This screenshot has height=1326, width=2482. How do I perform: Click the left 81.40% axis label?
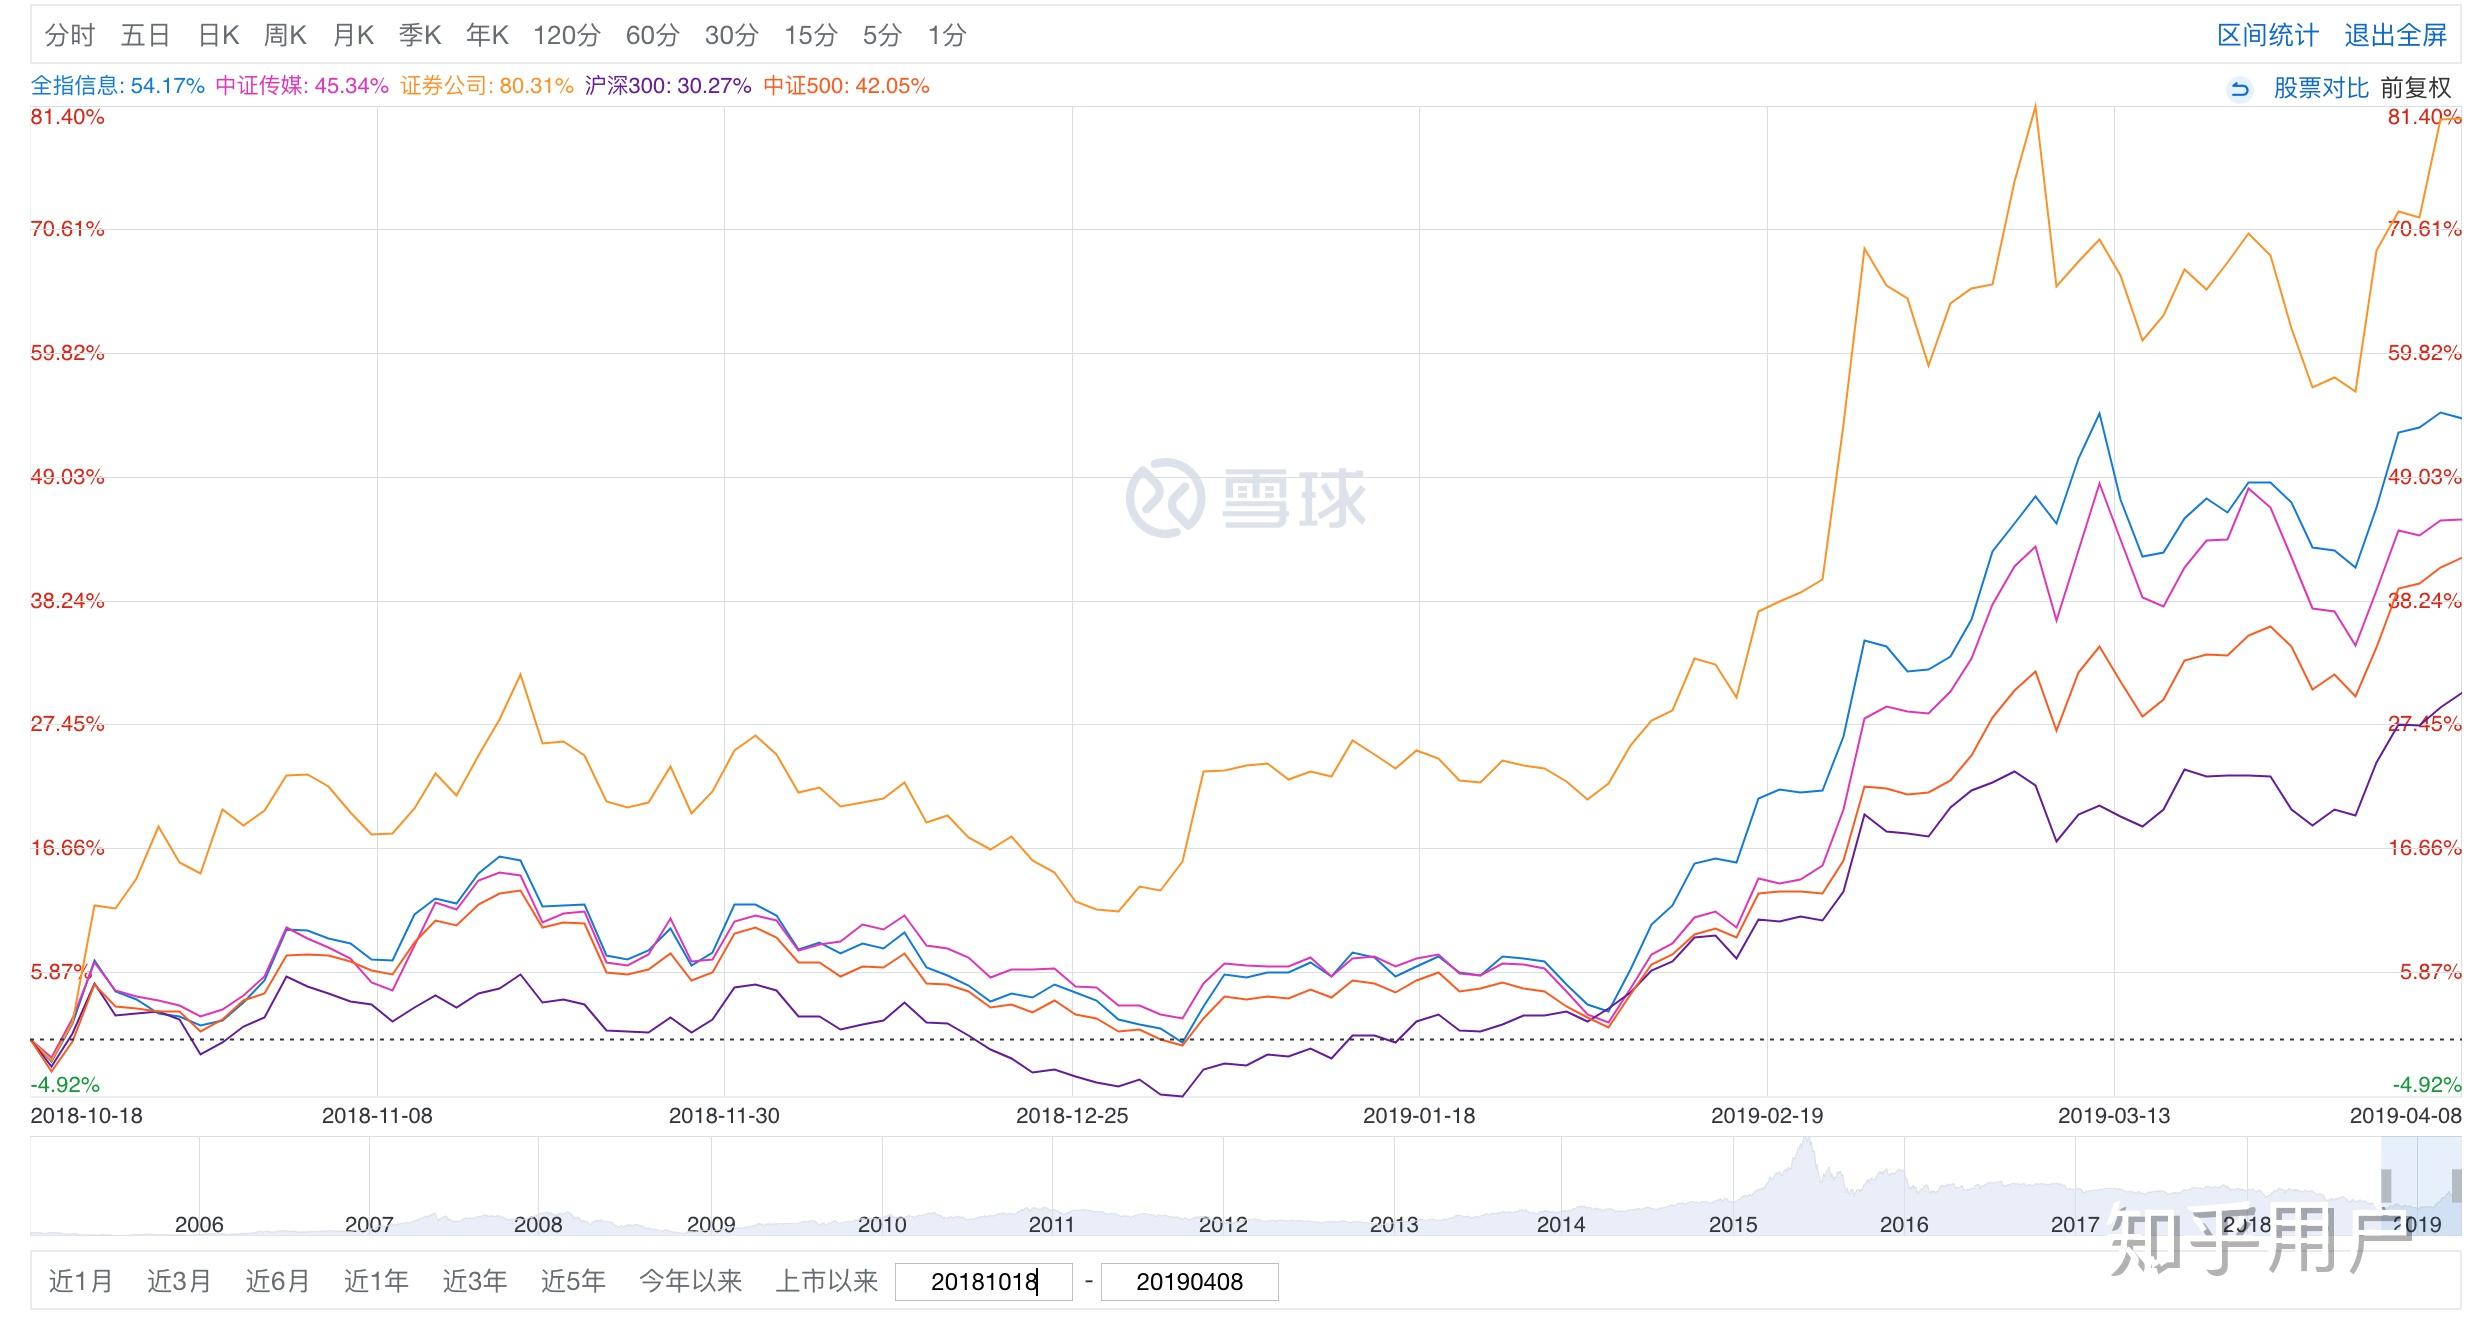pyautogui.click(x=67, y=117)
